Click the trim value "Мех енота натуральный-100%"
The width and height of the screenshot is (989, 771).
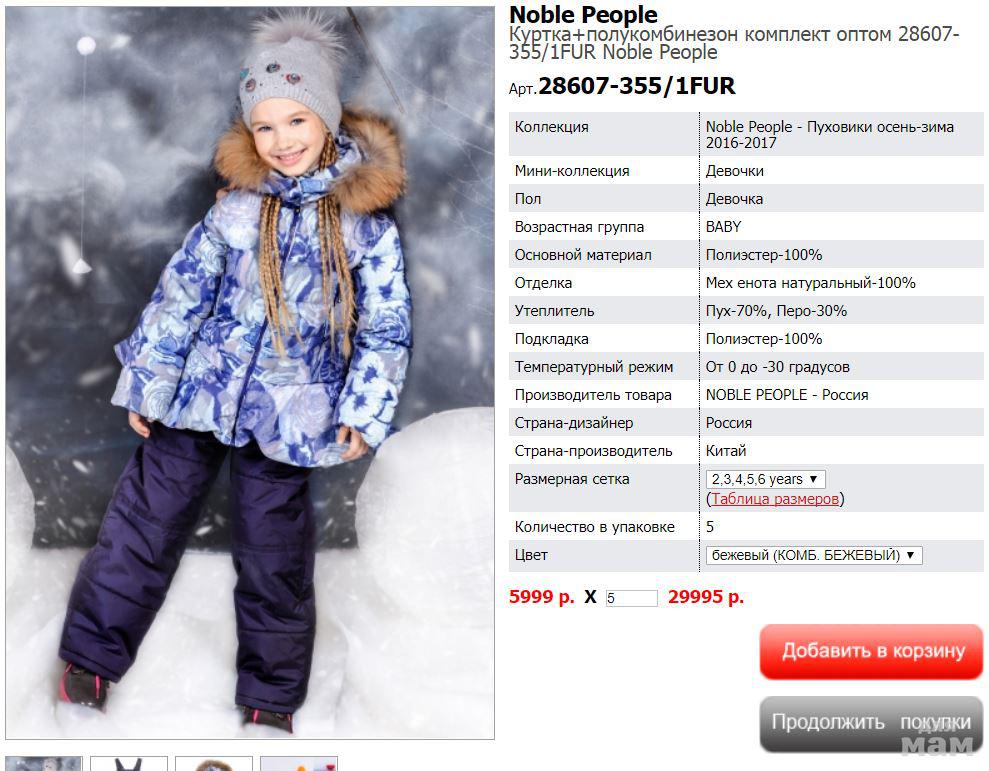tap(811, 283)
